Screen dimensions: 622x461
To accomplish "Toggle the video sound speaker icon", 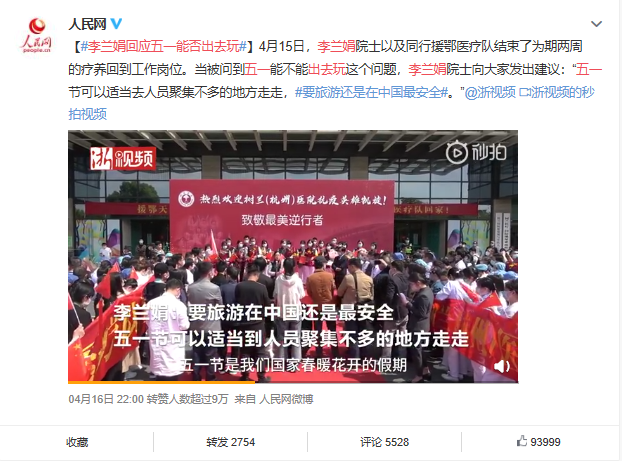I will (x=501, y=366).
